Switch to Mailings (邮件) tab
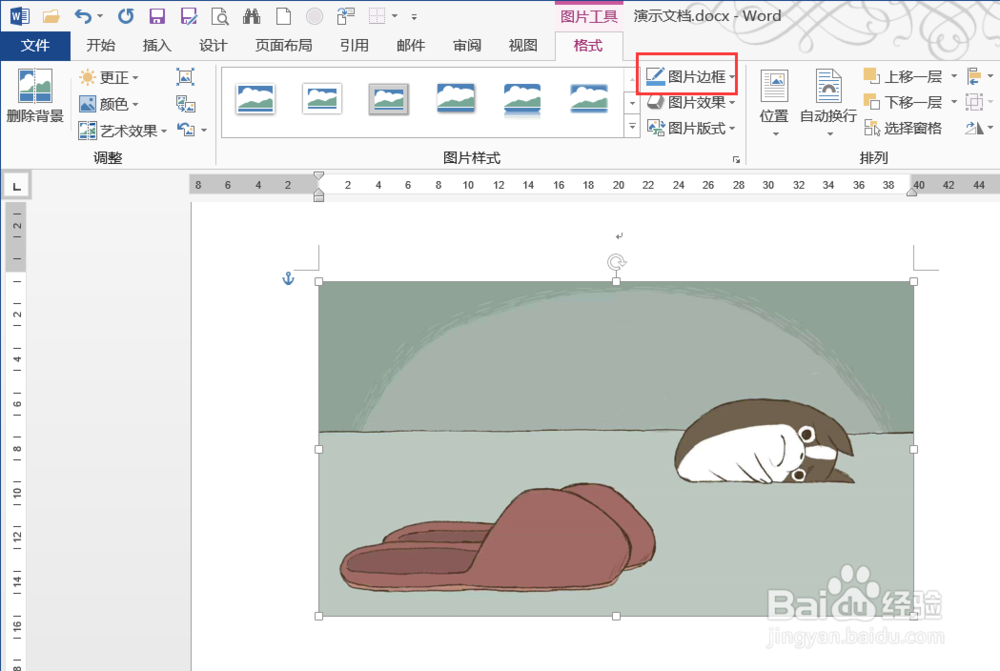 (411, 45)
